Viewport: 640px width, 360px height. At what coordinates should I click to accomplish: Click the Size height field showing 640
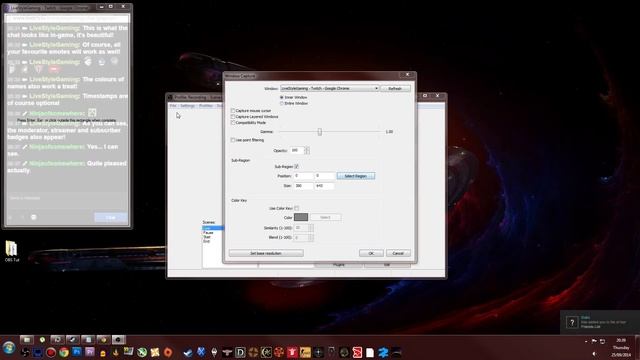324,186
